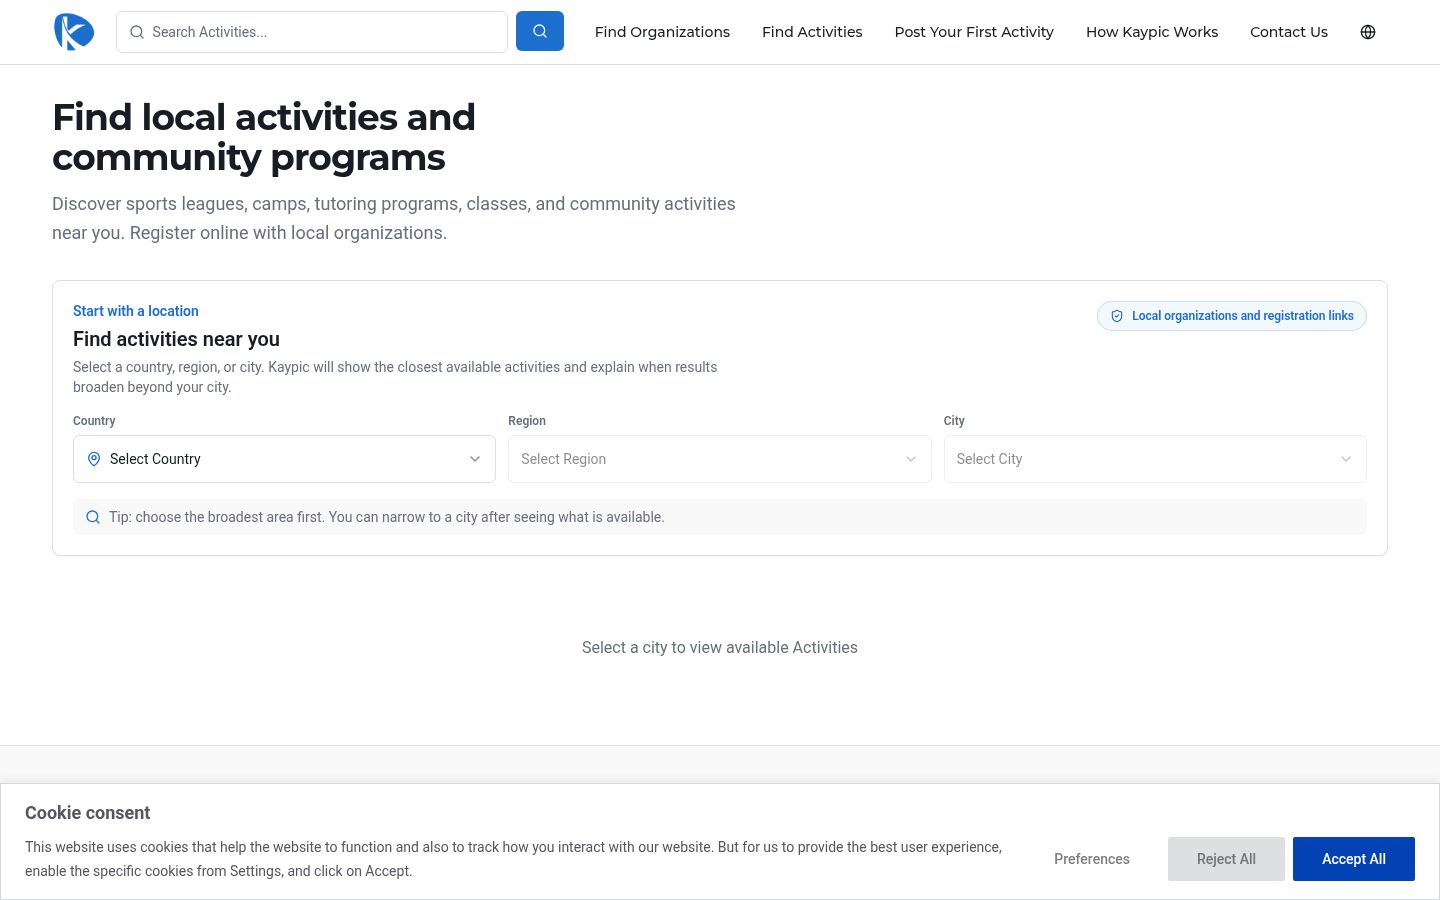Open the Select Country dropdown
Screen dimensions: 1440x900
pos(284,459)
